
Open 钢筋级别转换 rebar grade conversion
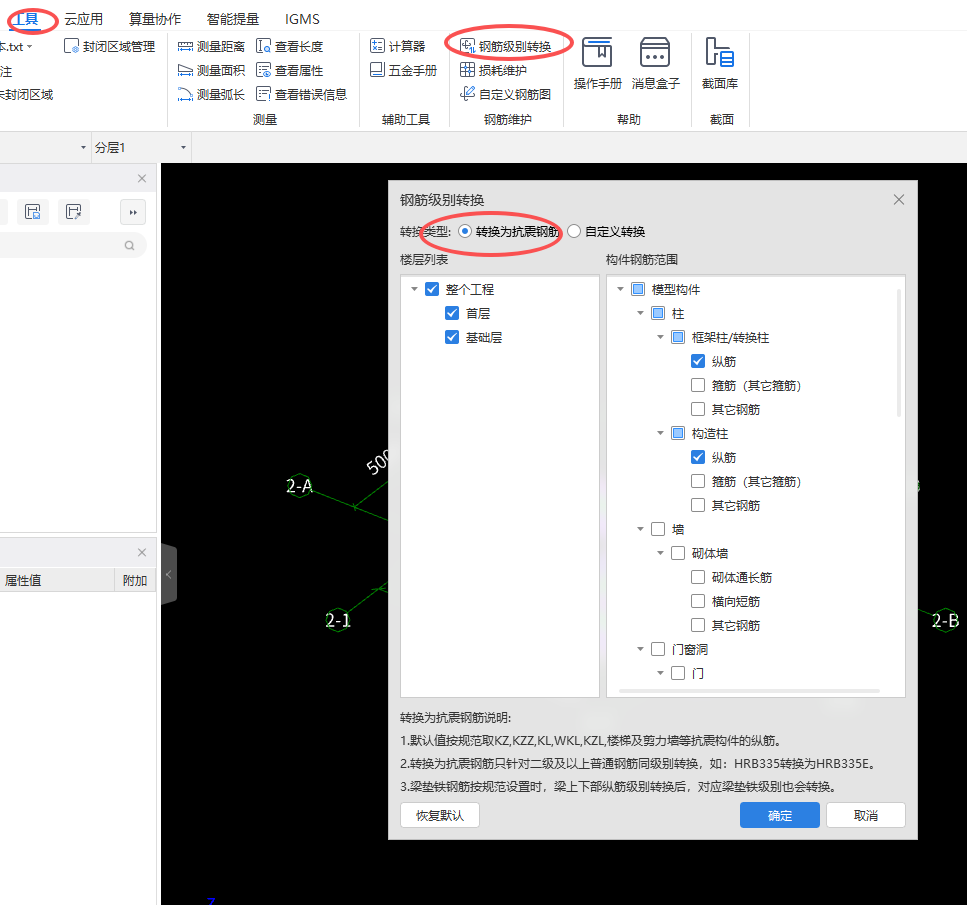tap(506, 46)
